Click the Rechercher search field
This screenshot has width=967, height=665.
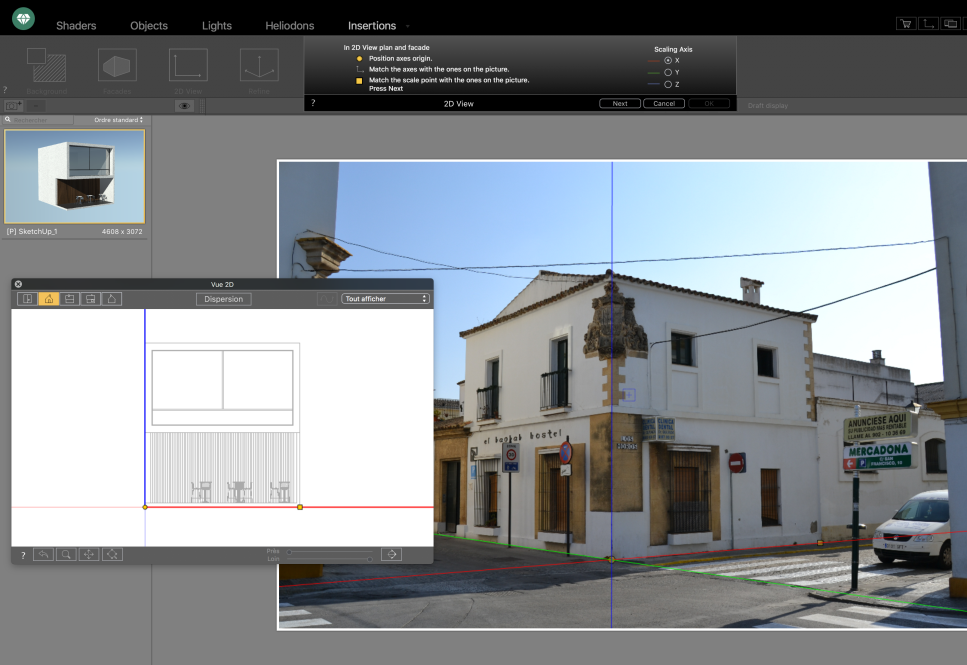(39, 120)
